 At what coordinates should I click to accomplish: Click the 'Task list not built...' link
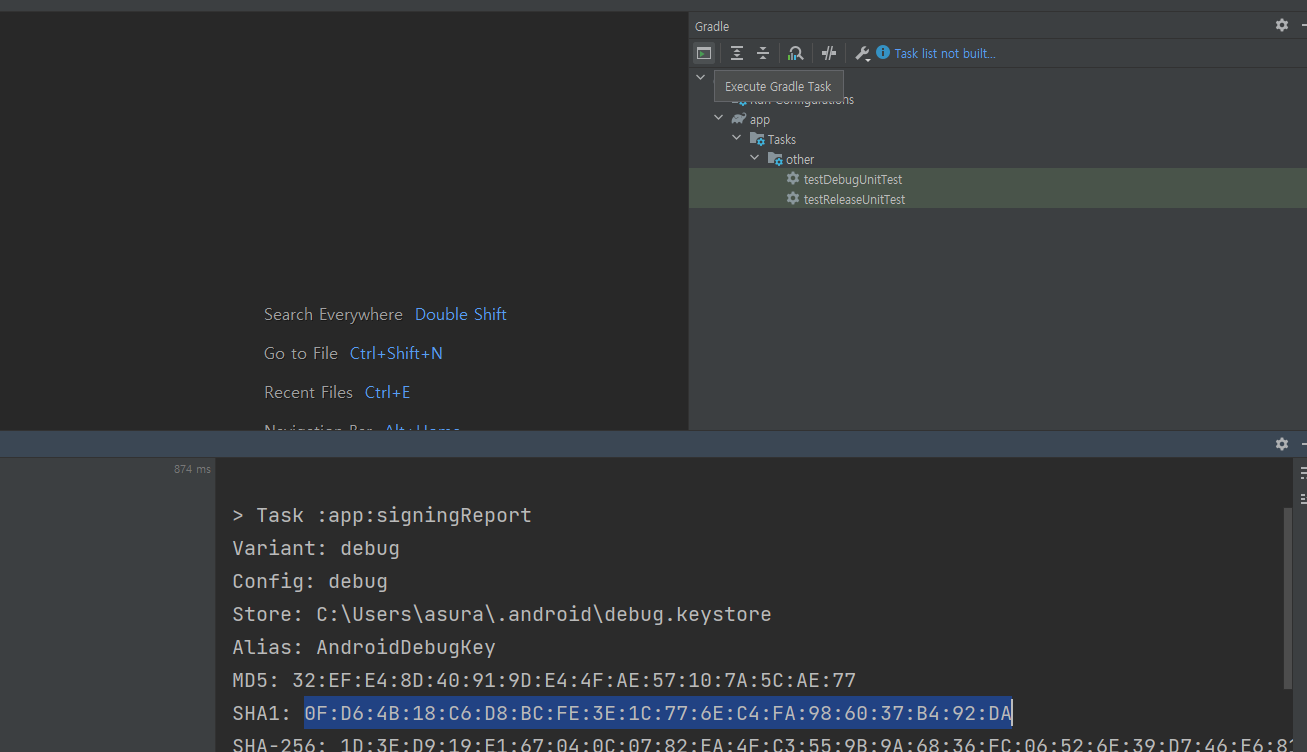tap(945, 54)
